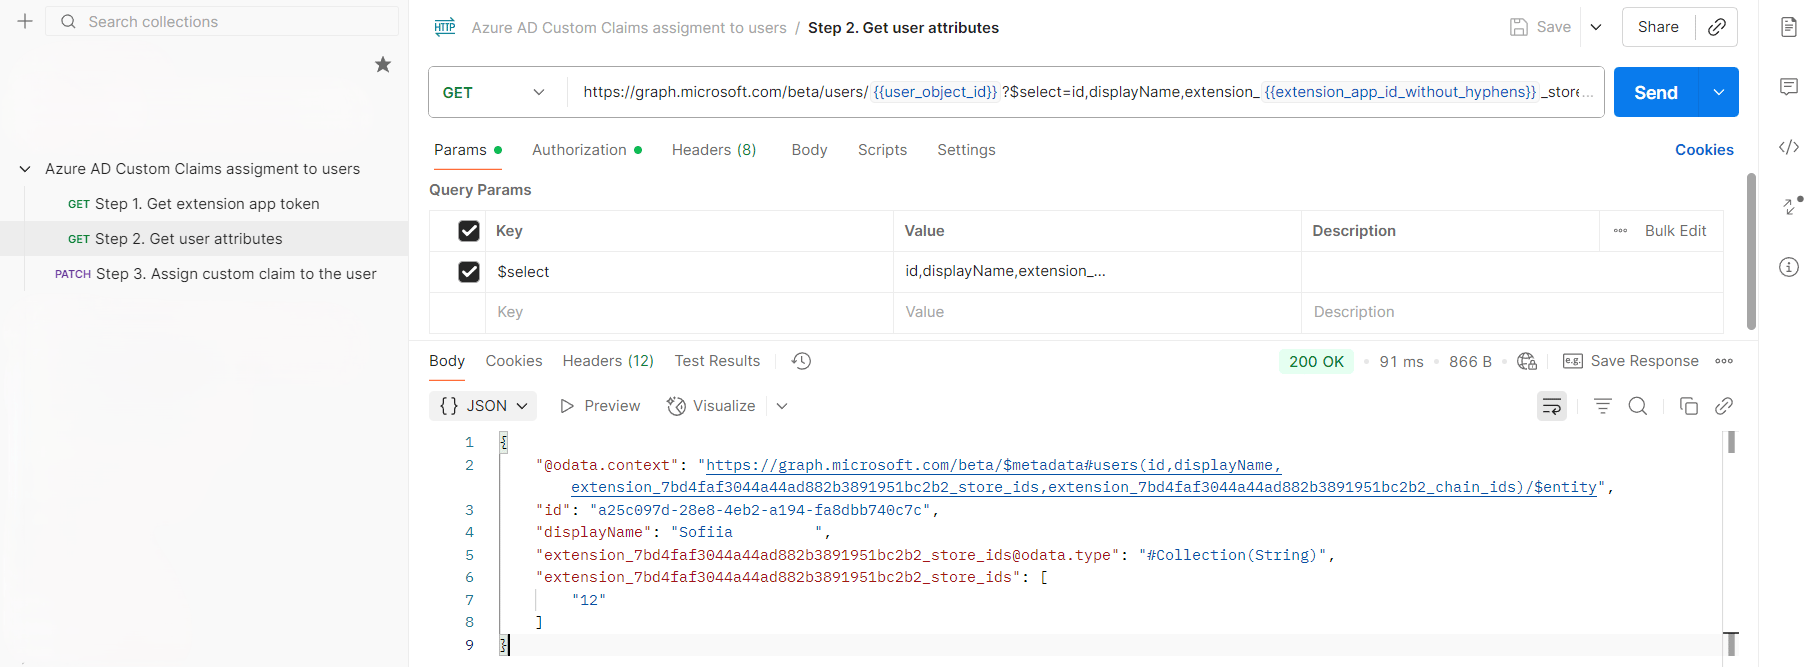
Task: Copy response body with the copy icon
Action: [x=1689, y=406]
